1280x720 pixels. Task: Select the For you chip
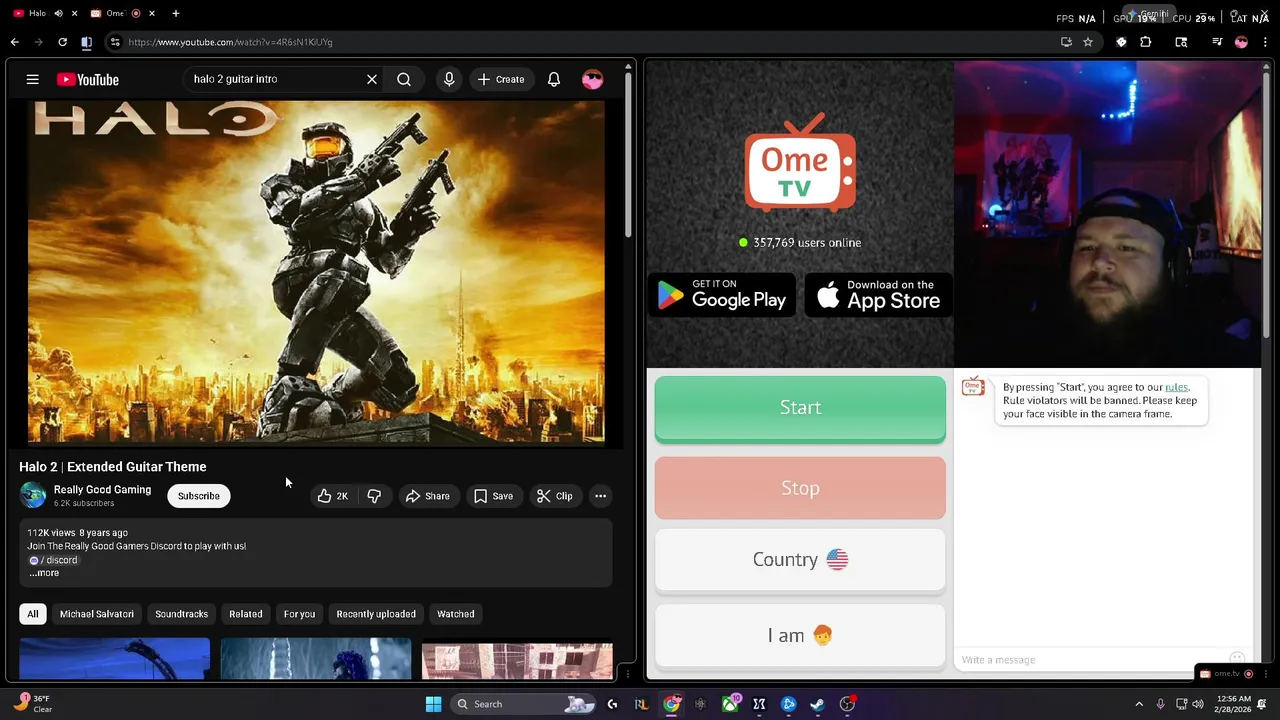point(299,614)
